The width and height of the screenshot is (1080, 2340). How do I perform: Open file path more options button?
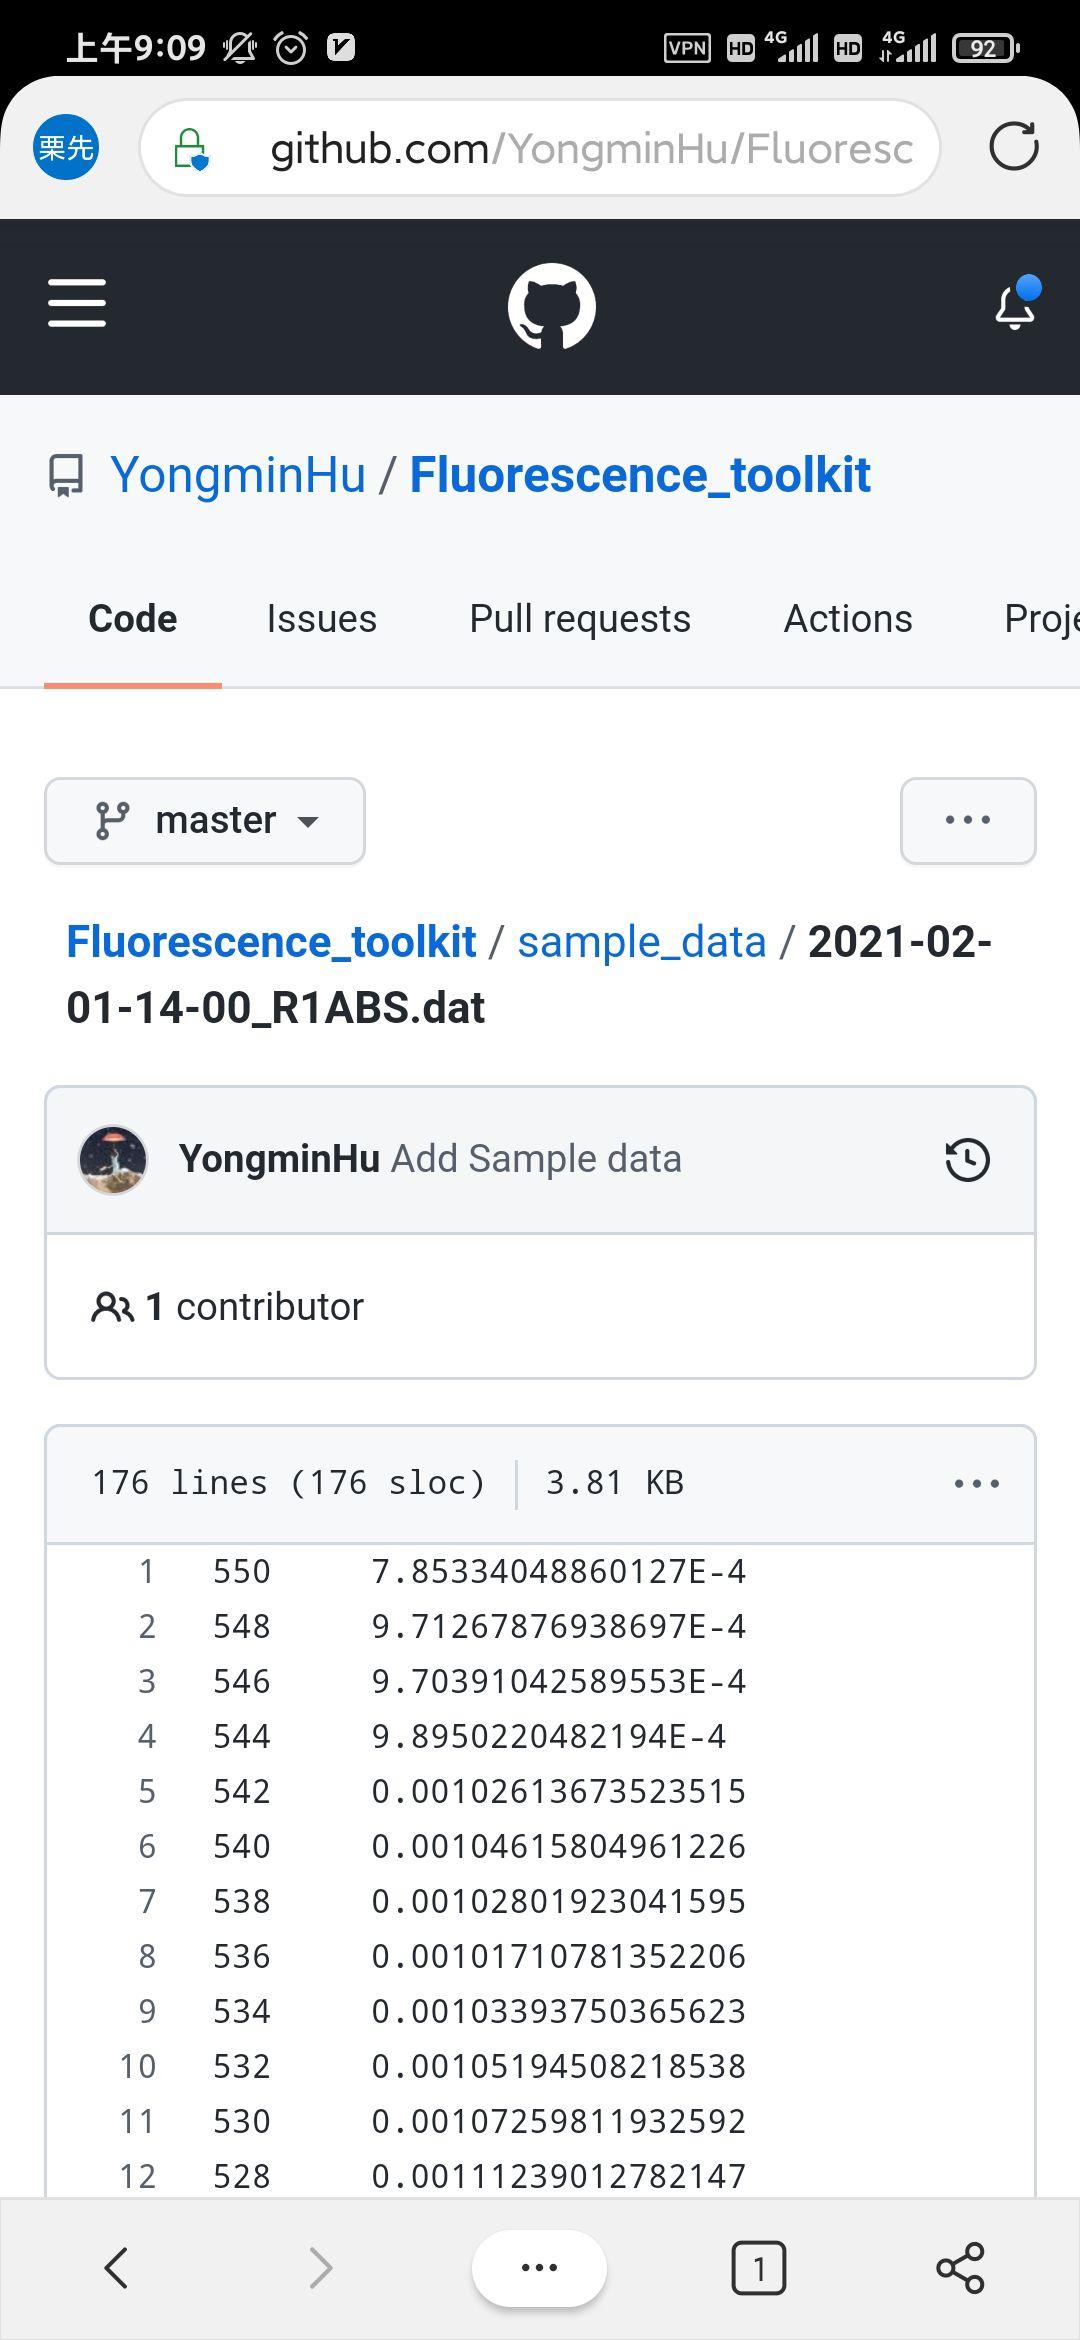coord(967,821)
